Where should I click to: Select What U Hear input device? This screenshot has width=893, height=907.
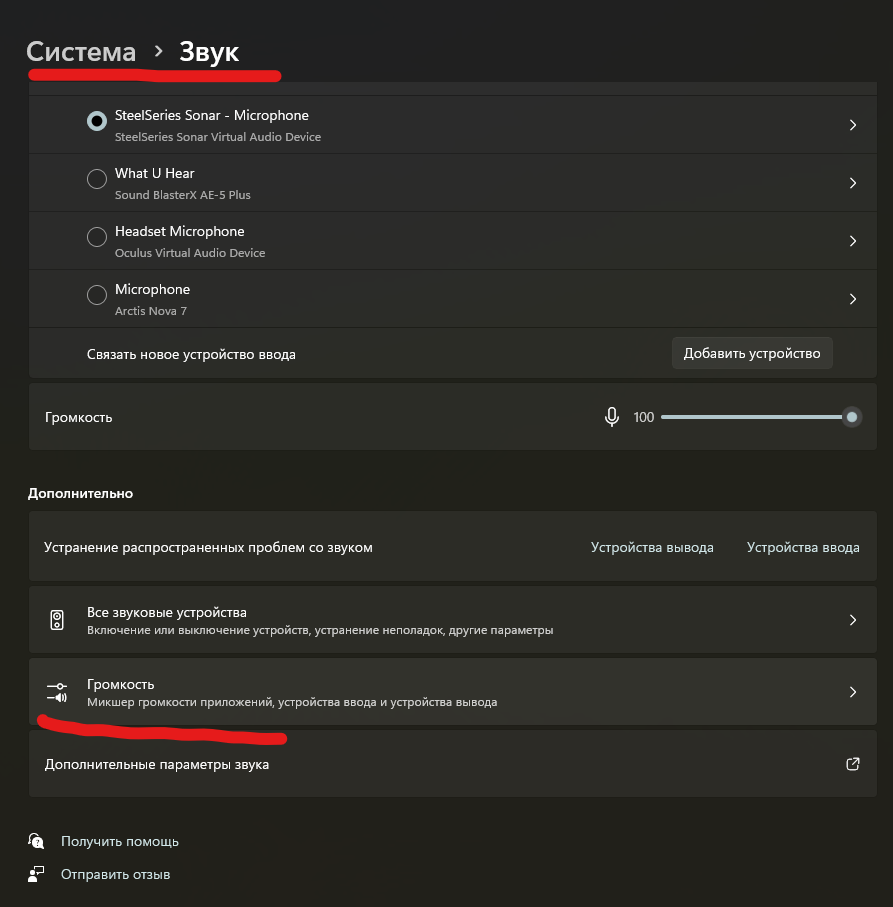click(x=97, y=180)
